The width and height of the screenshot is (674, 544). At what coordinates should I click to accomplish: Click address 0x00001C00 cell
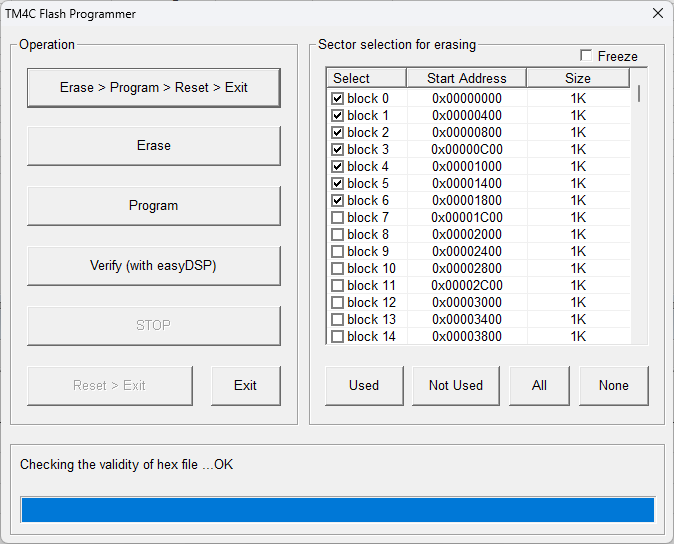pos(467,217)
